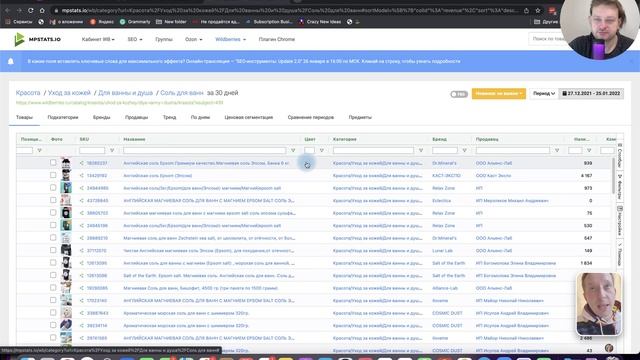The width and height of the screenshot is (640, 360).
Task: Open filter icon of Позиция column
Action: coord(40,151)
